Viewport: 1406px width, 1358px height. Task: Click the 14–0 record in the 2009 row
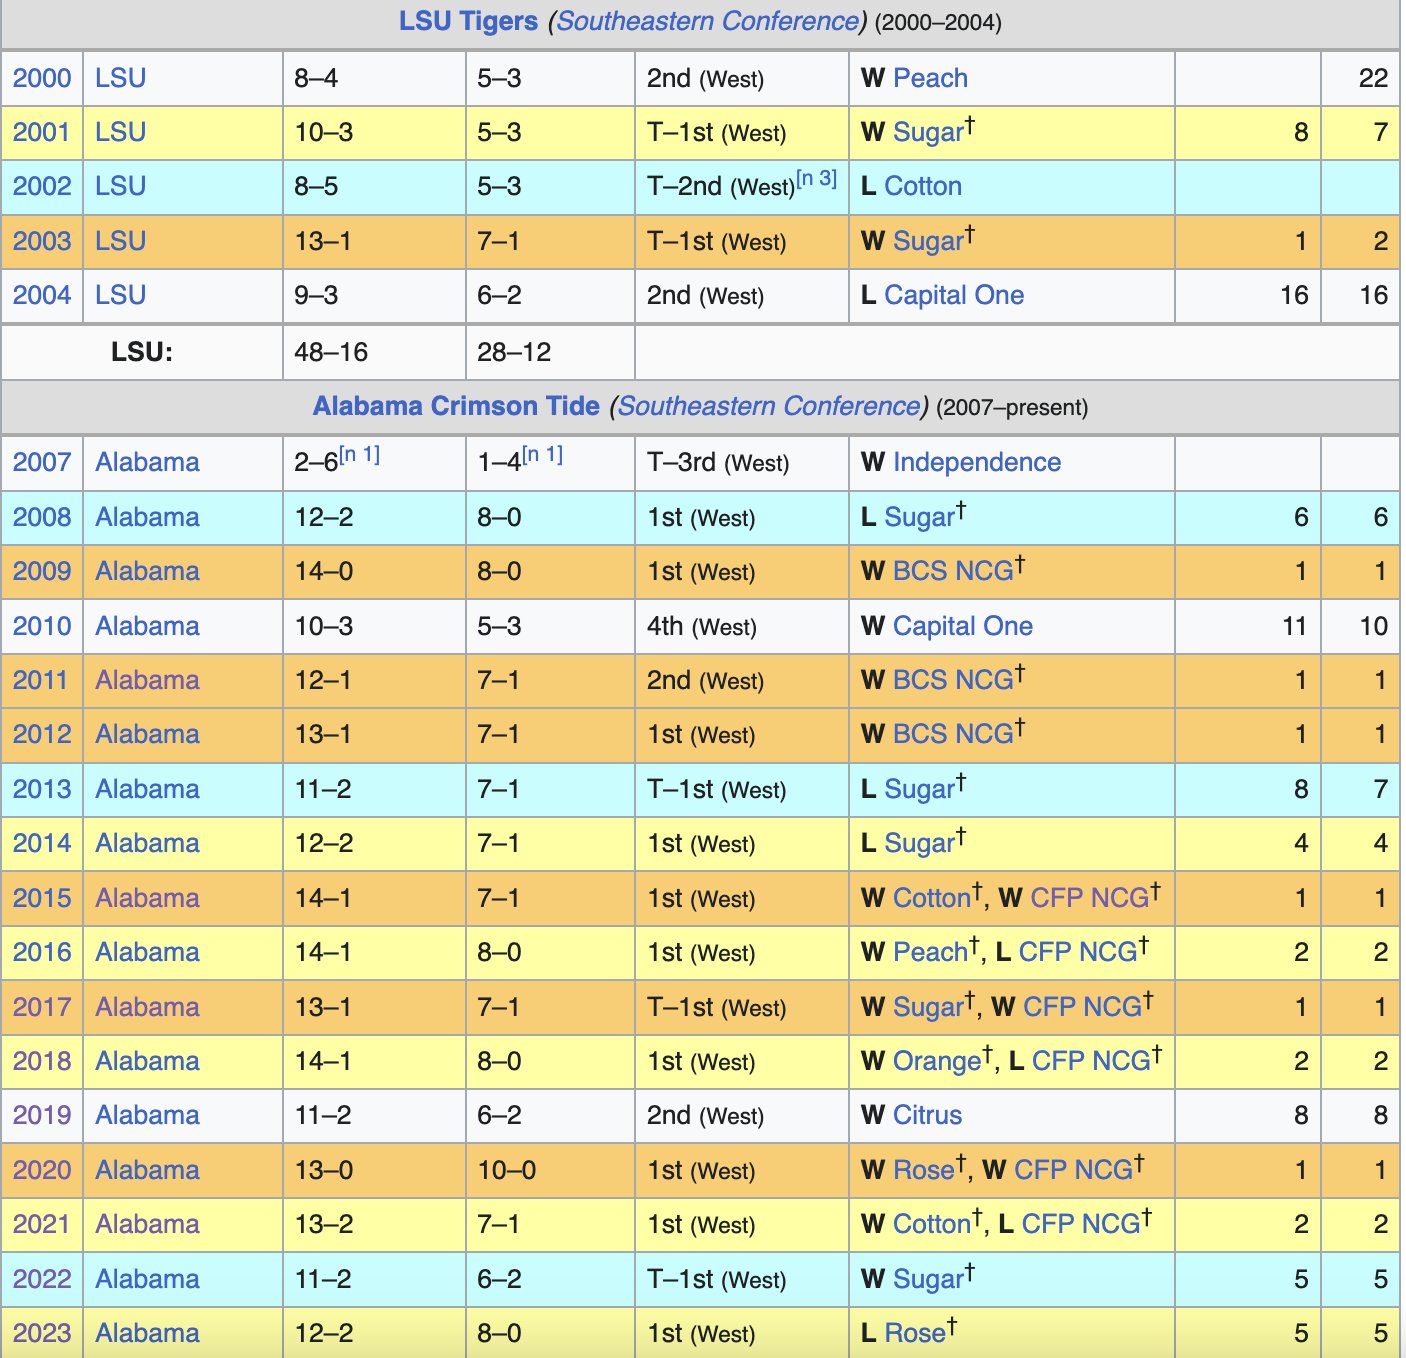[324, 571]
